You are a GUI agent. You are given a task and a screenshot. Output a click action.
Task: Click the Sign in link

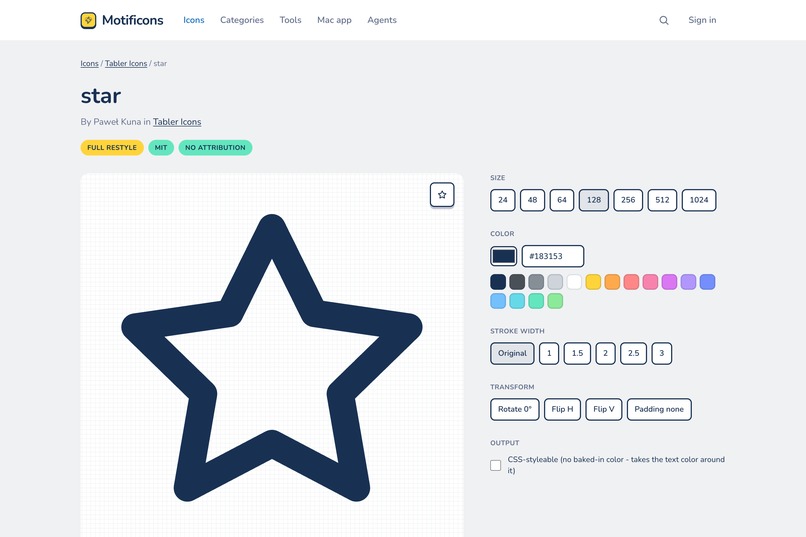pyautogui.click(x=702, y=20)
